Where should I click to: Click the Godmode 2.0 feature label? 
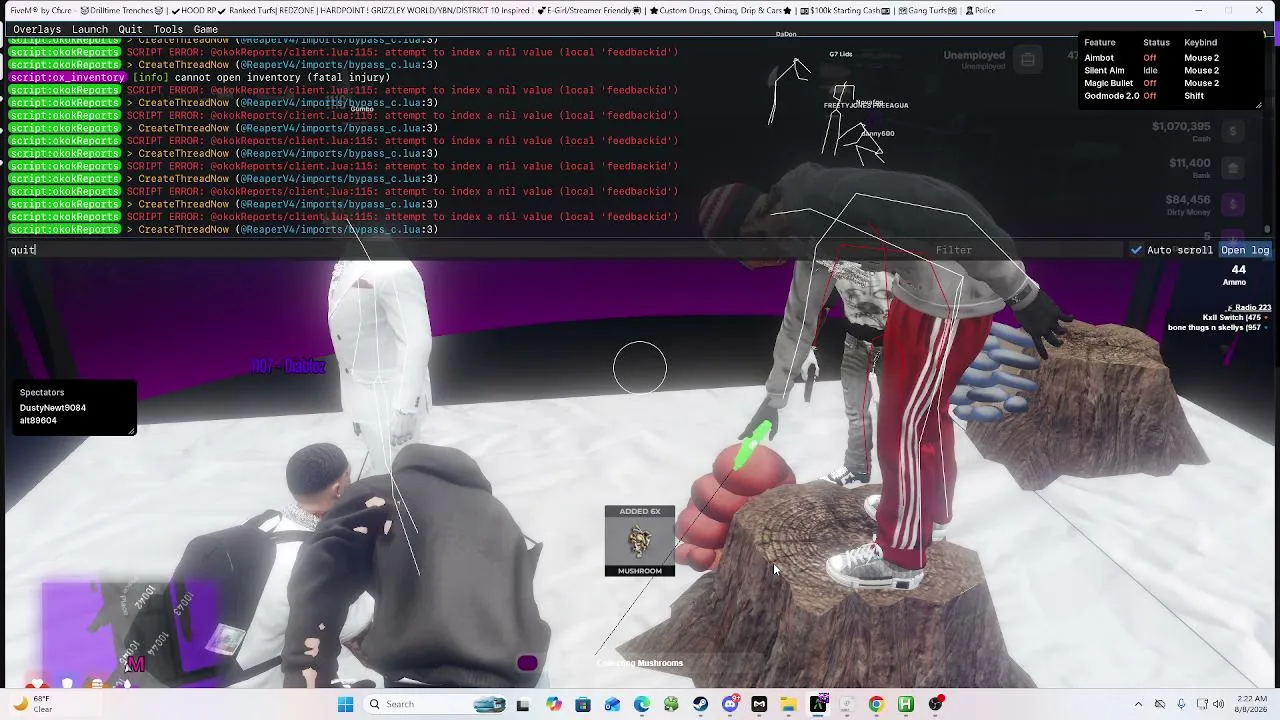click(x=1111, y=96)
